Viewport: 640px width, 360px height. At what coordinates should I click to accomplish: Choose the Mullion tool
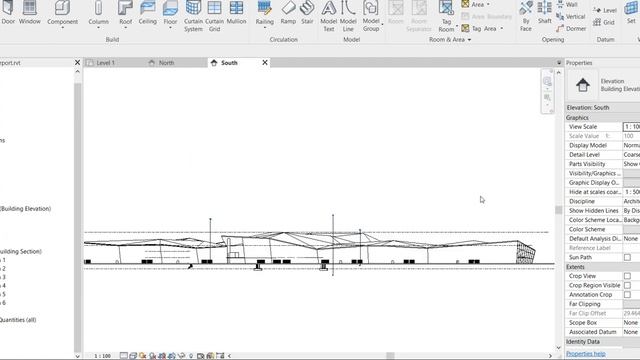pyautogui.click(x=236, y=12)
